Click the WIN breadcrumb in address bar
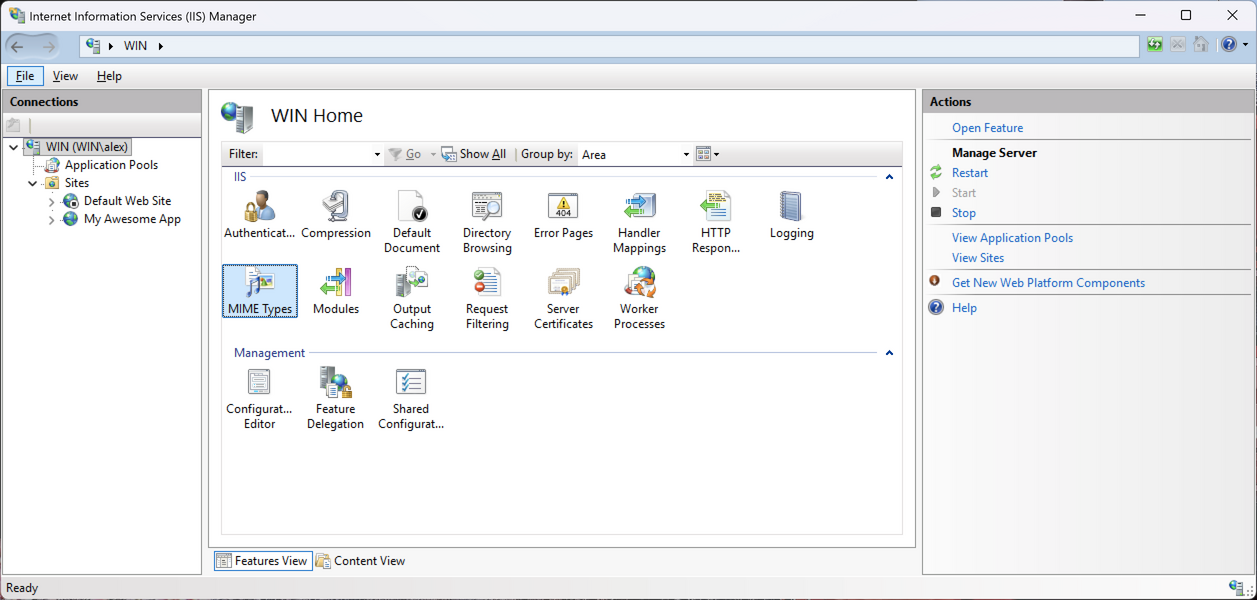The height and width of the screenshot is (600, 1257). [x=135, y=46]
